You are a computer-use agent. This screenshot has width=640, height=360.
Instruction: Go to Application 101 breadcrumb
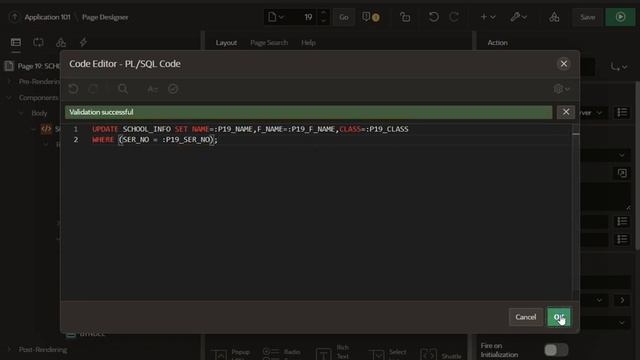[x=47, y=17]
